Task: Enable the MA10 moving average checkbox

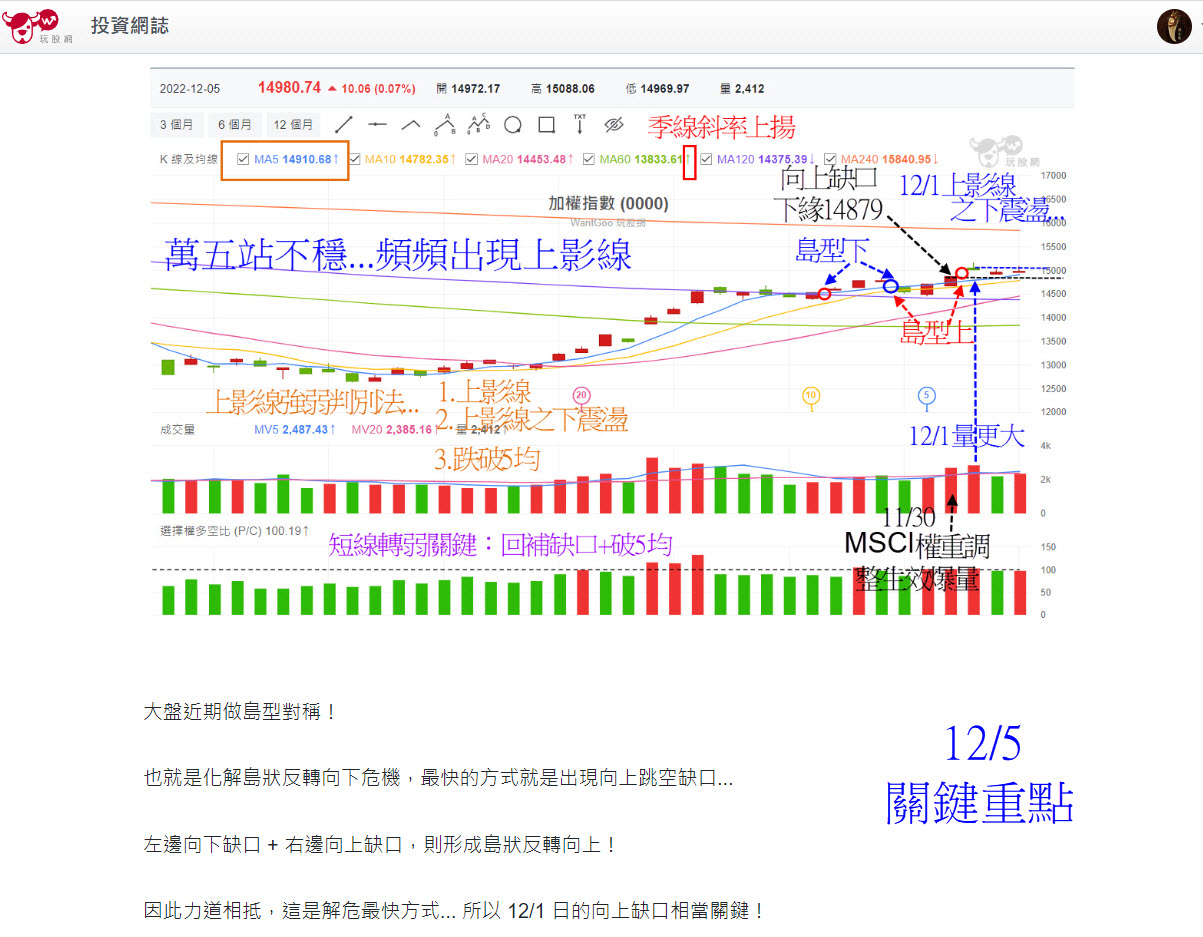Action: click(x=354, y=160)
